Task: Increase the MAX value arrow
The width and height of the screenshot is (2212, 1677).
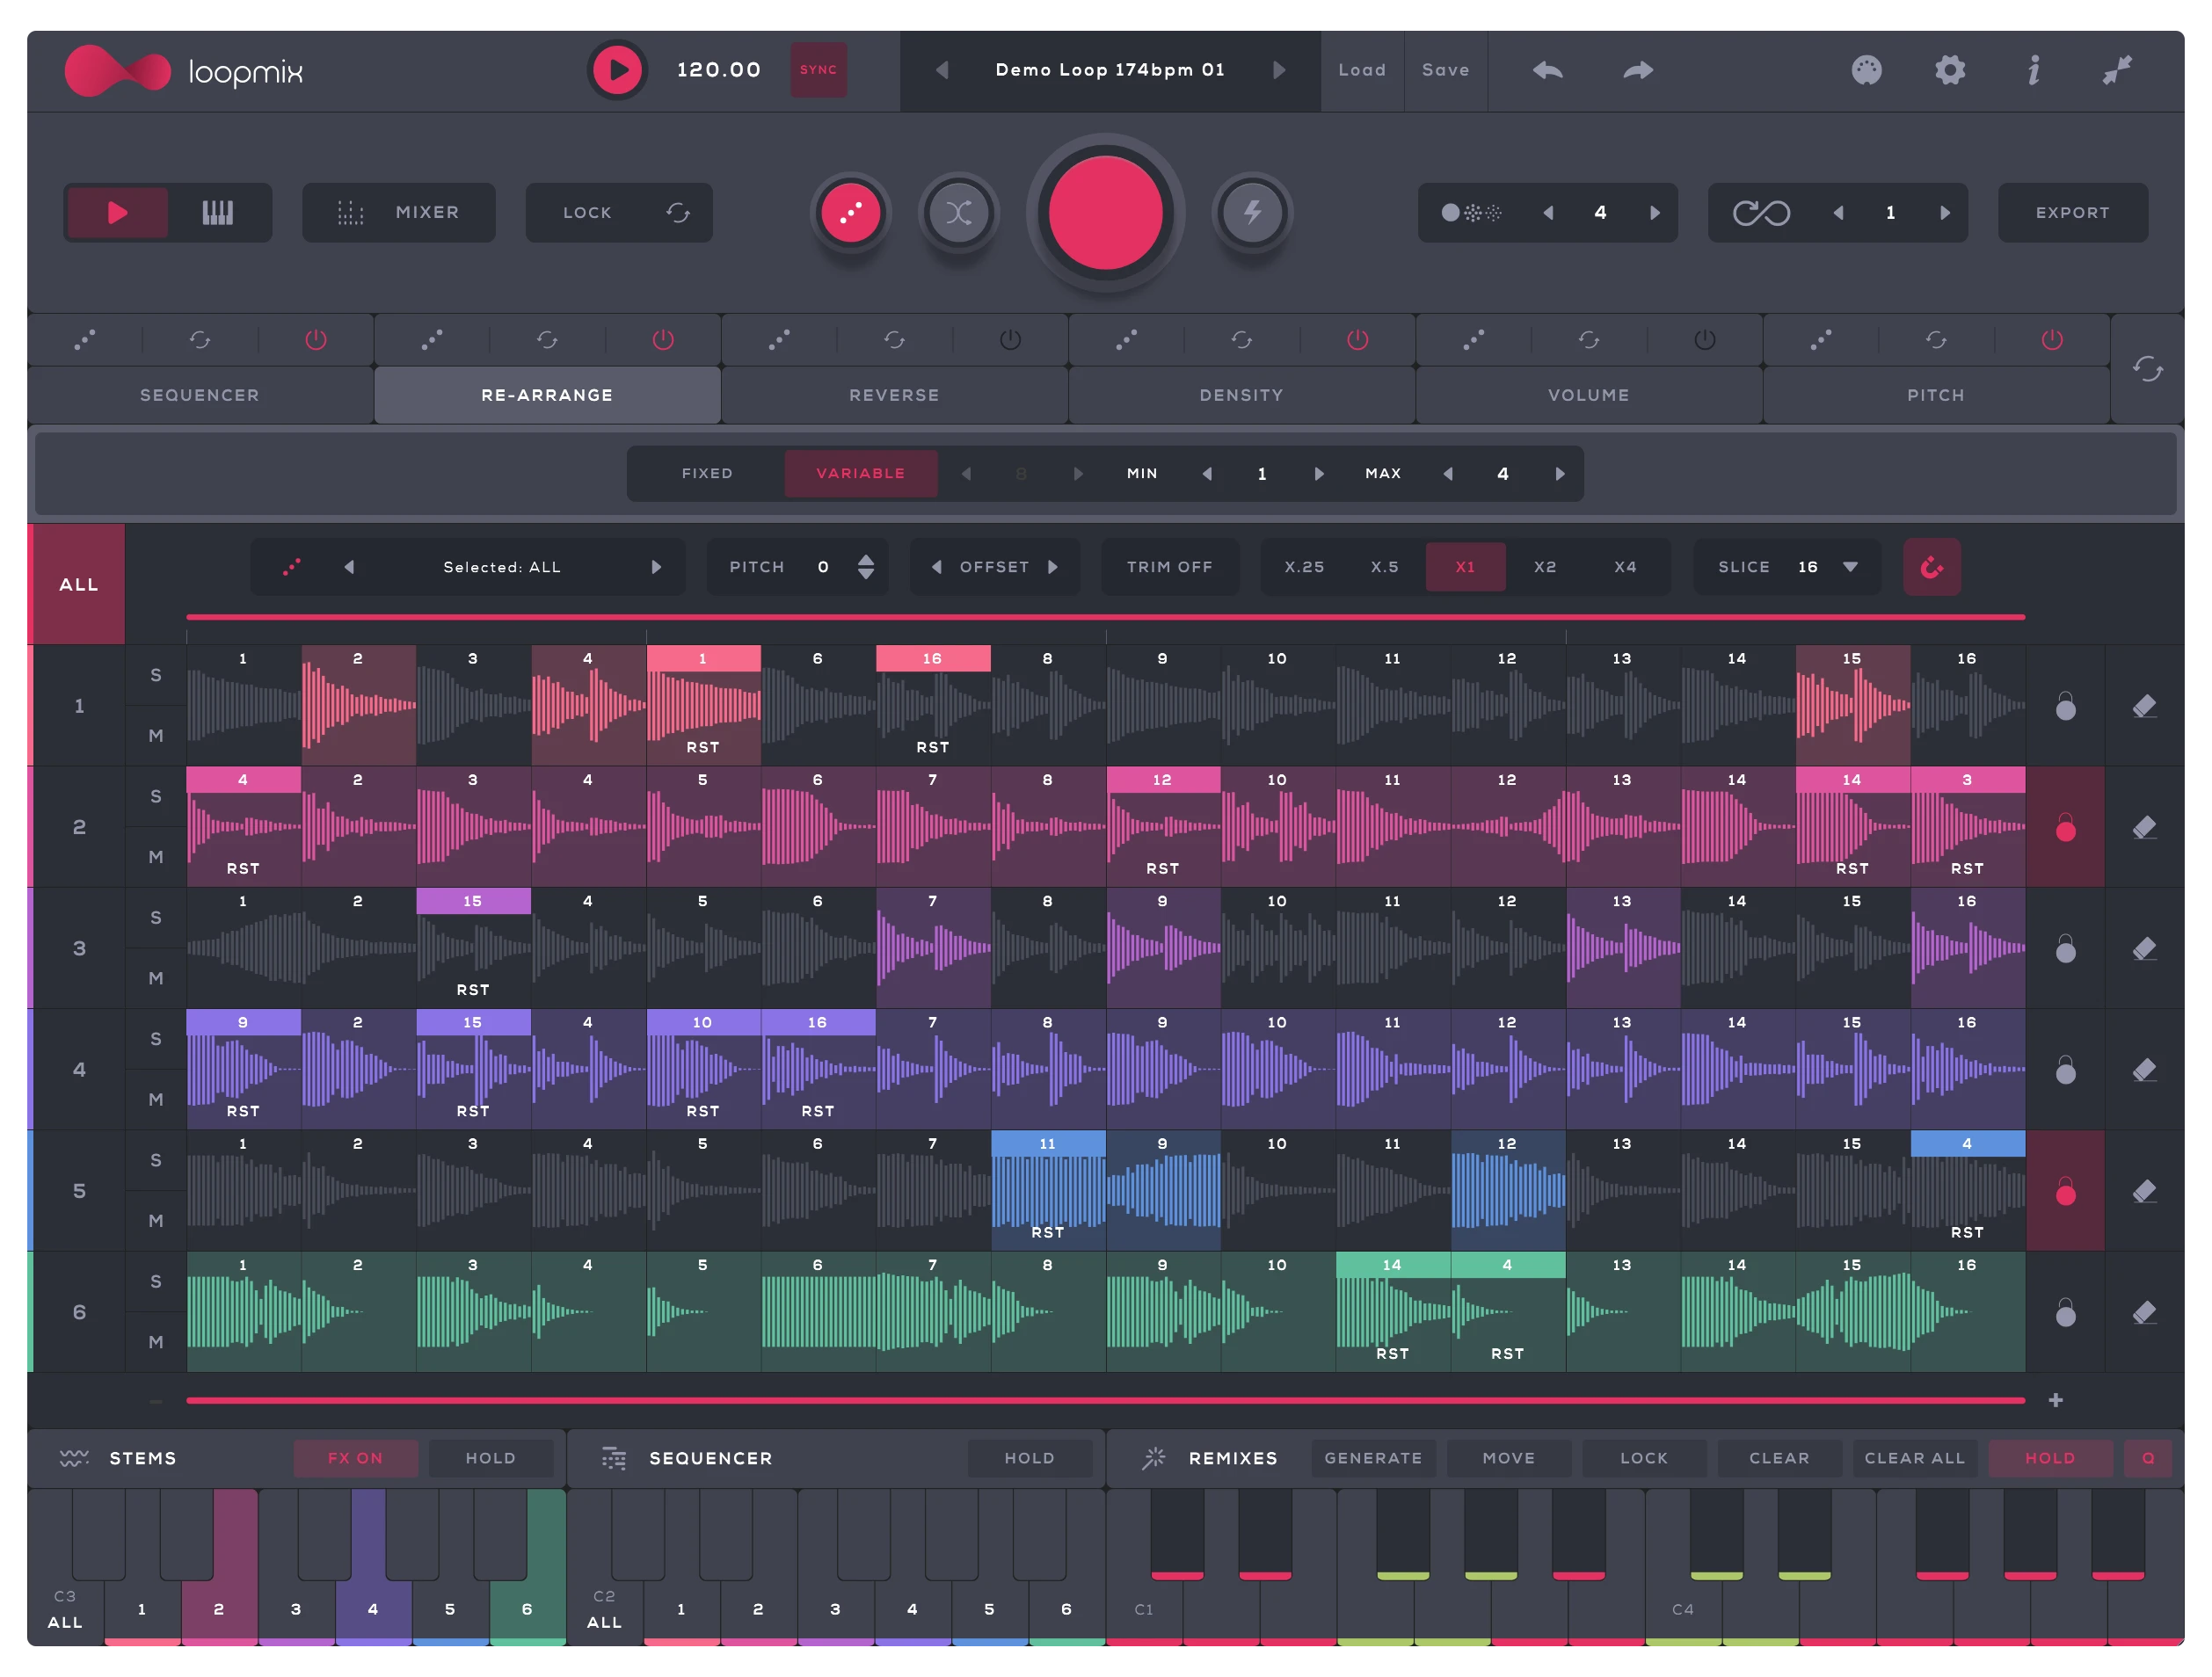Action: (x=1559, y=474)
